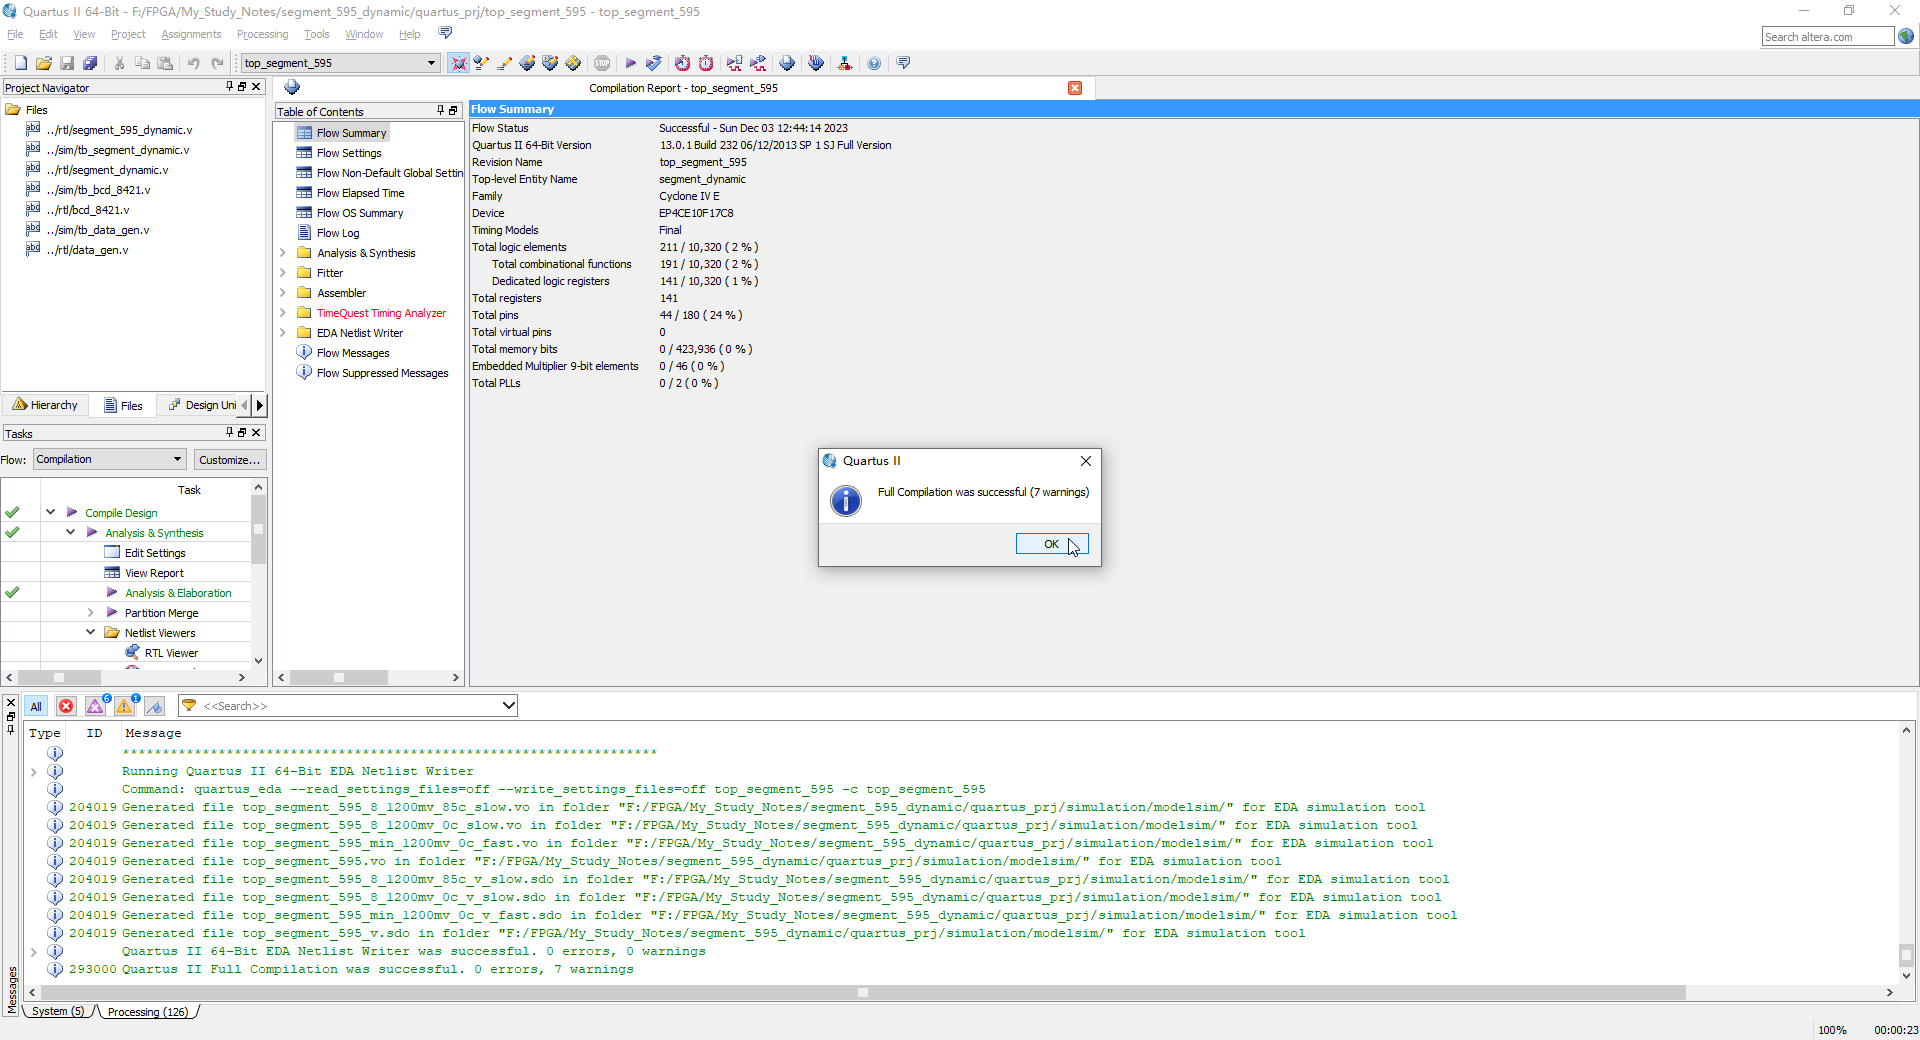Click the globe icon beside Search altera.com
This screenshot has height=1040, width=1920.
click(1906, 36)
